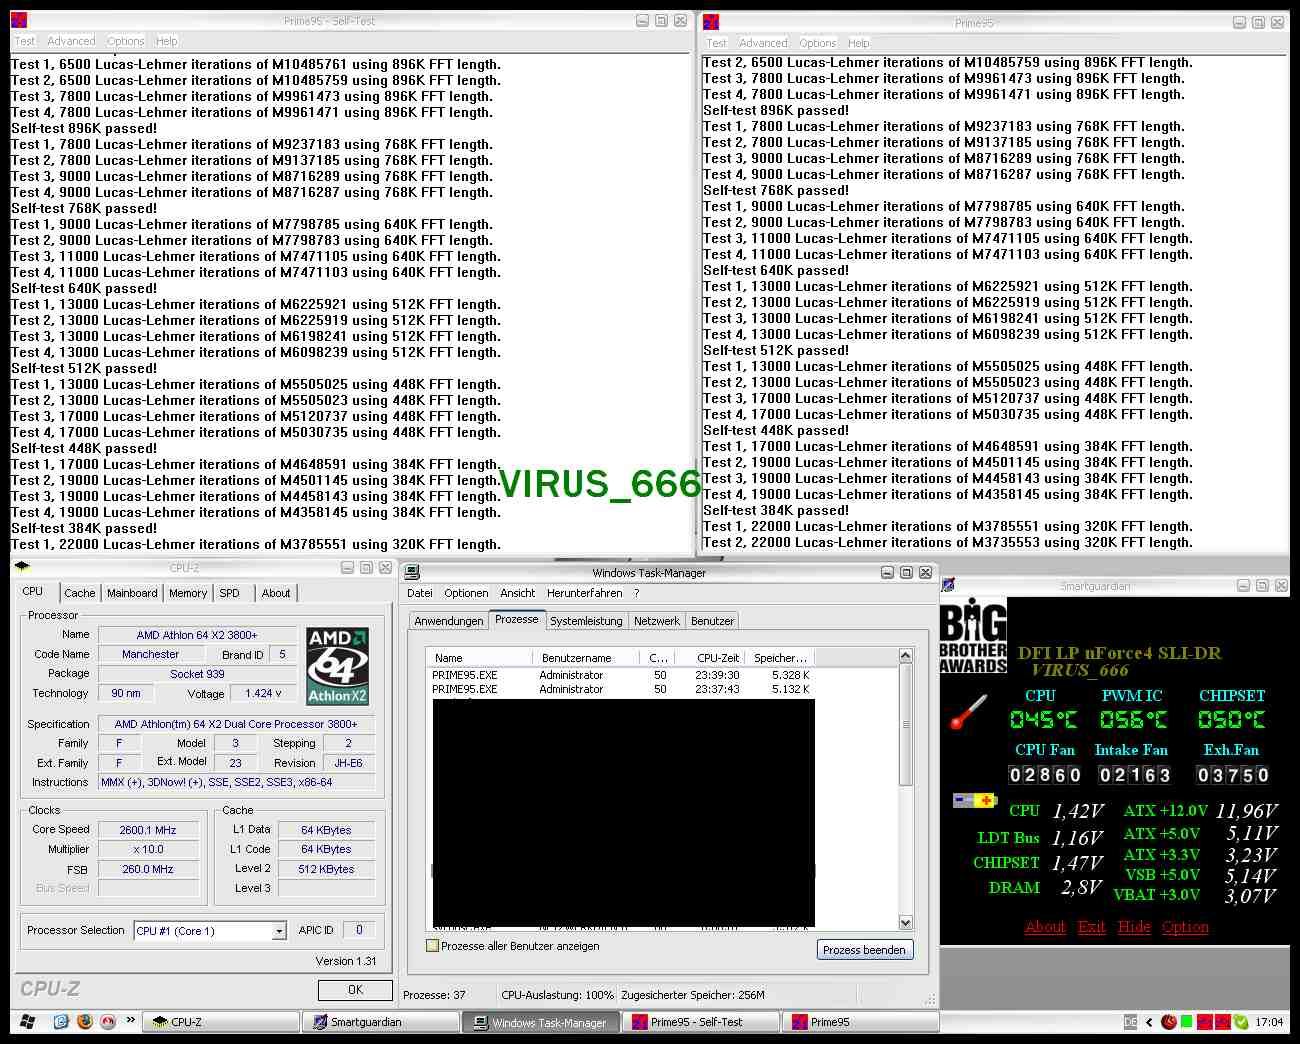The image size is (1300, 1044).
Task: Click Hide link in Smartguardian
Action: 1134,927
